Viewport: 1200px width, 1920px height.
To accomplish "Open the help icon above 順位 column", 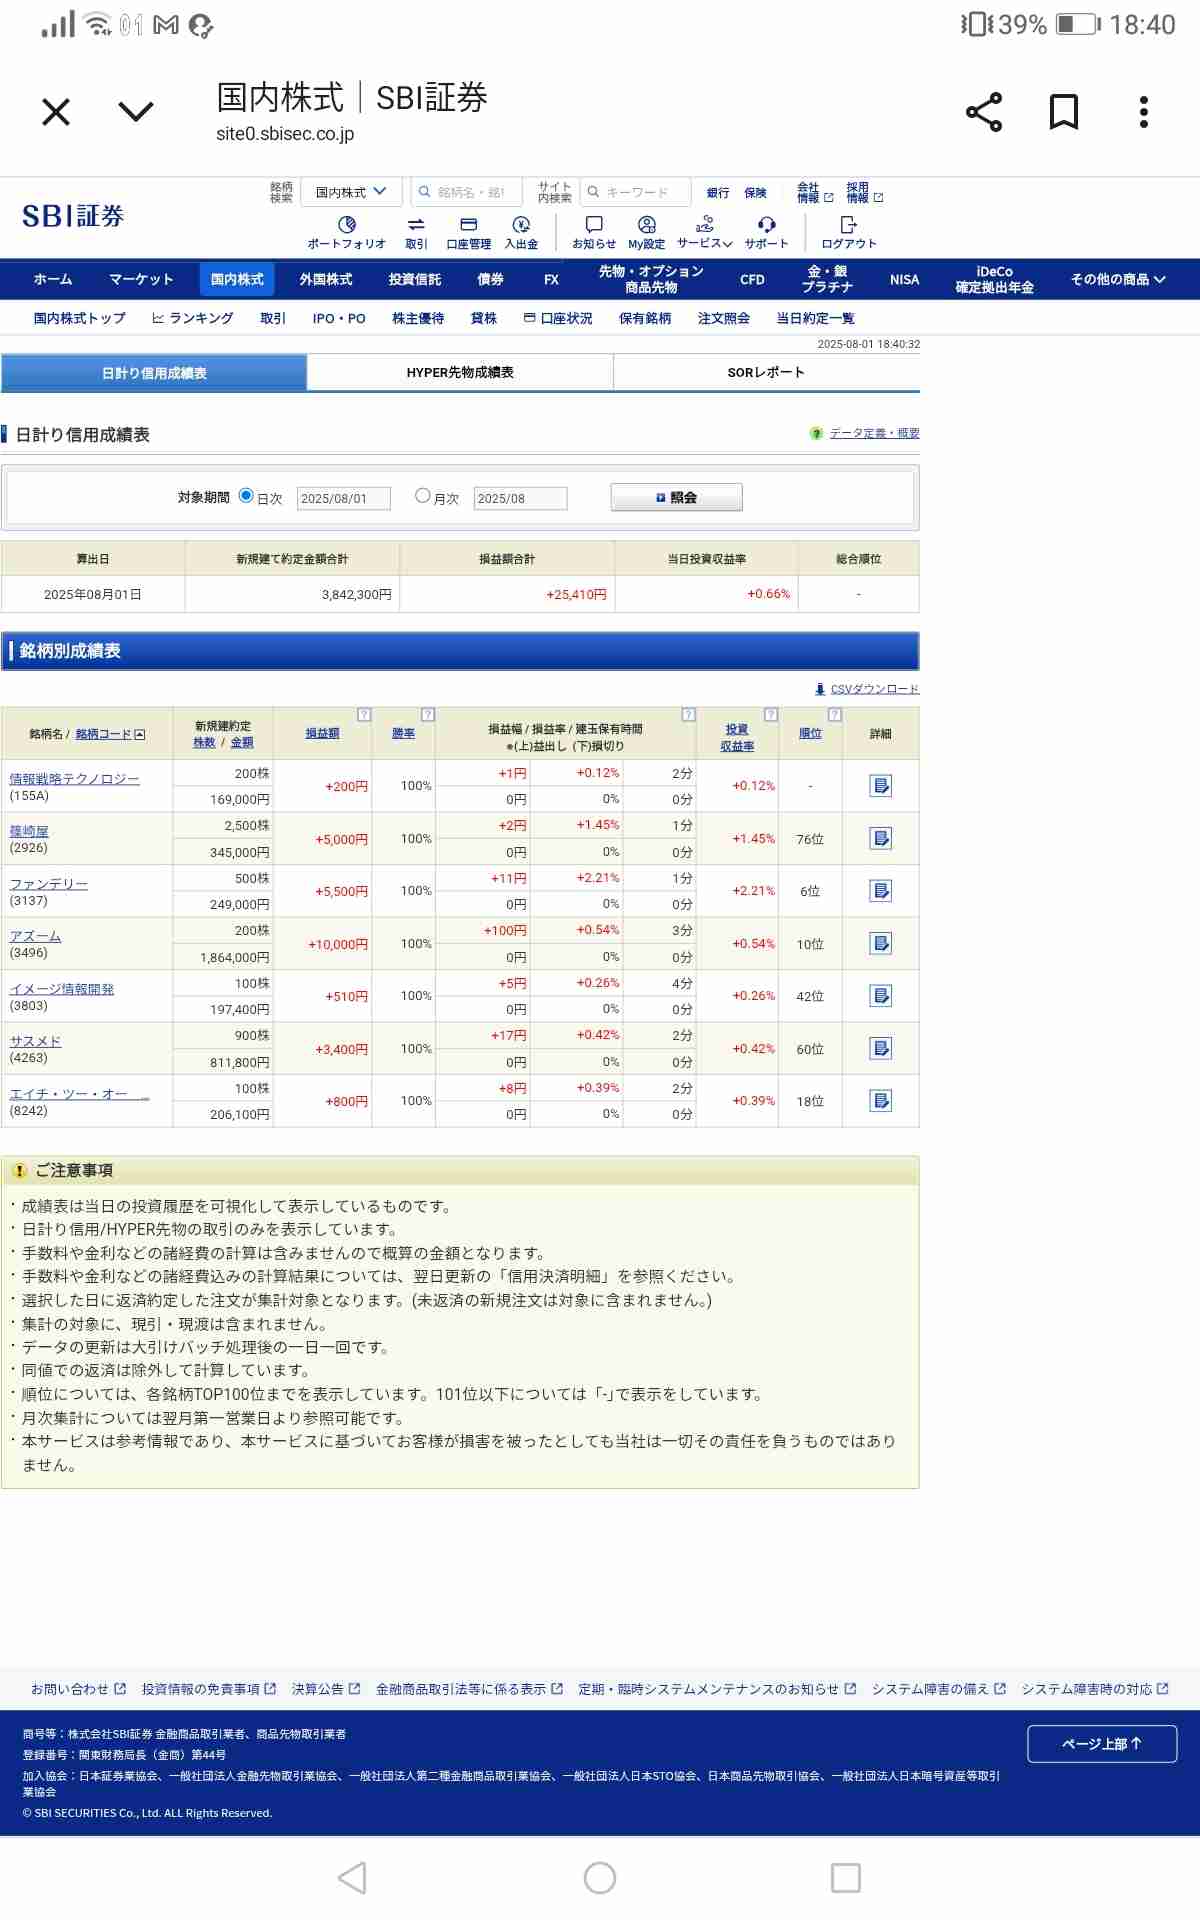I will click(835, 714).
